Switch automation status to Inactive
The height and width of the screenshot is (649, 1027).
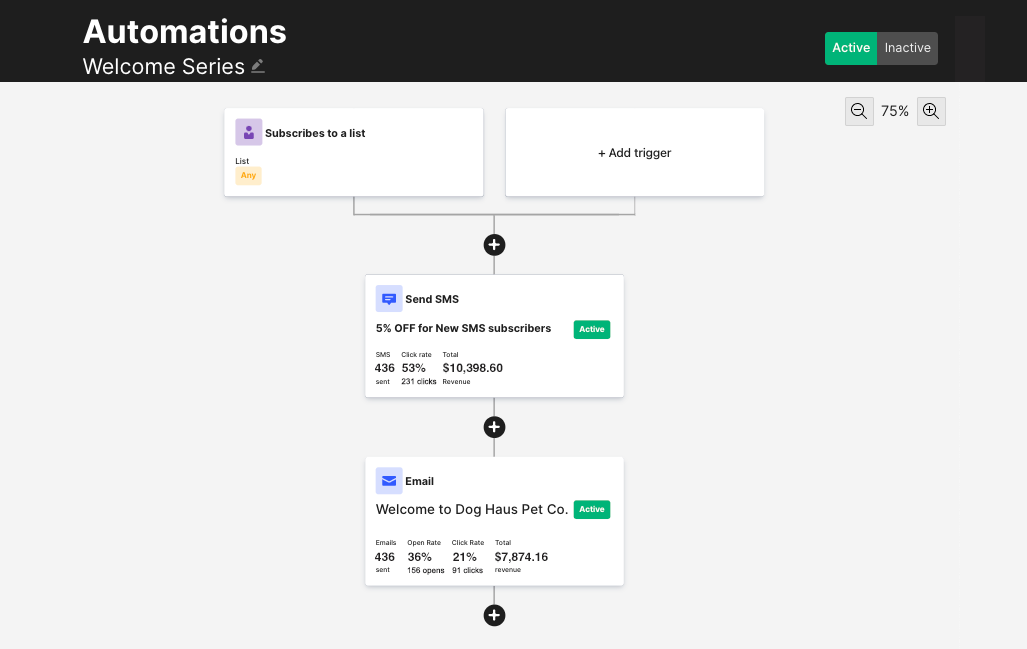coord(907,48)
